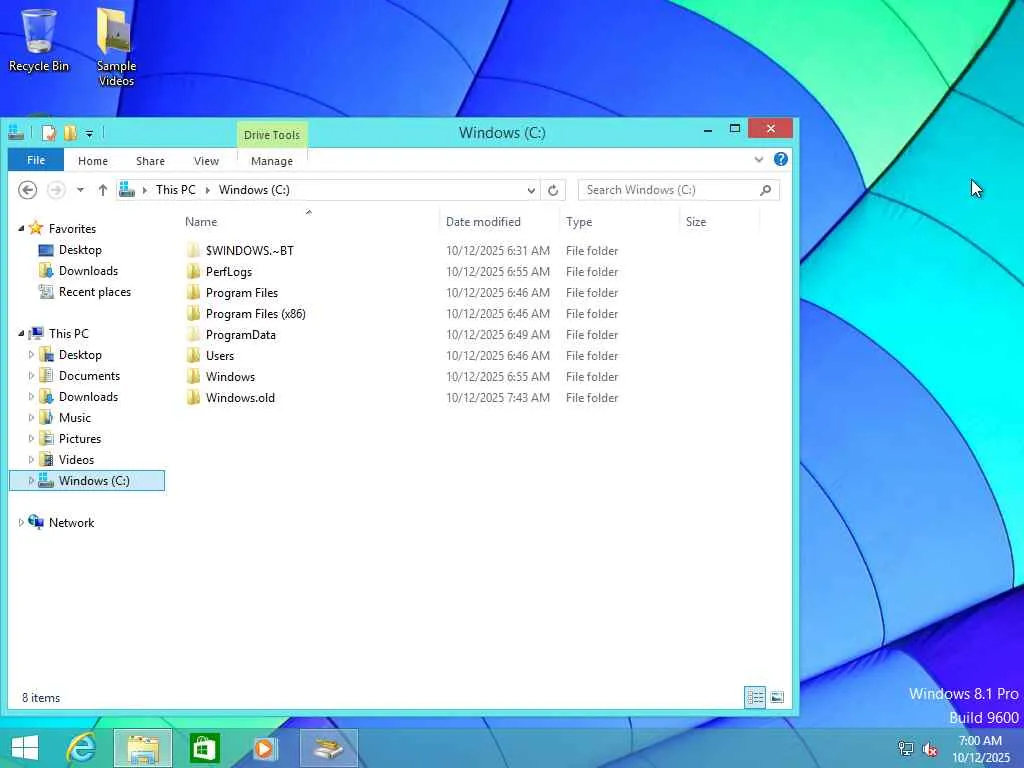
Task: Open the Windows Store taskbar icon
Action: coord(204,748)
